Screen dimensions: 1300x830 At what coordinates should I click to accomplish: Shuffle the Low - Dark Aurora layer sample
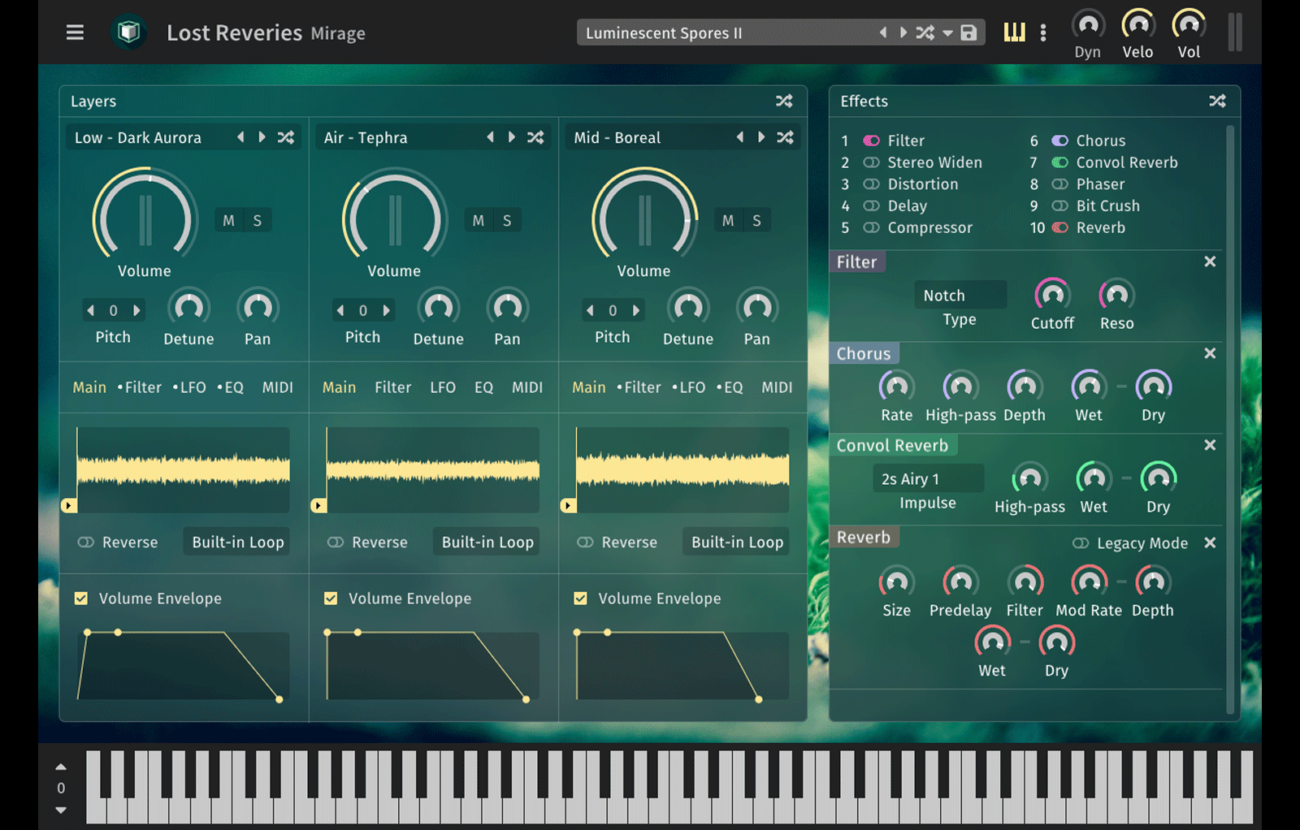(x=286, y=138)
